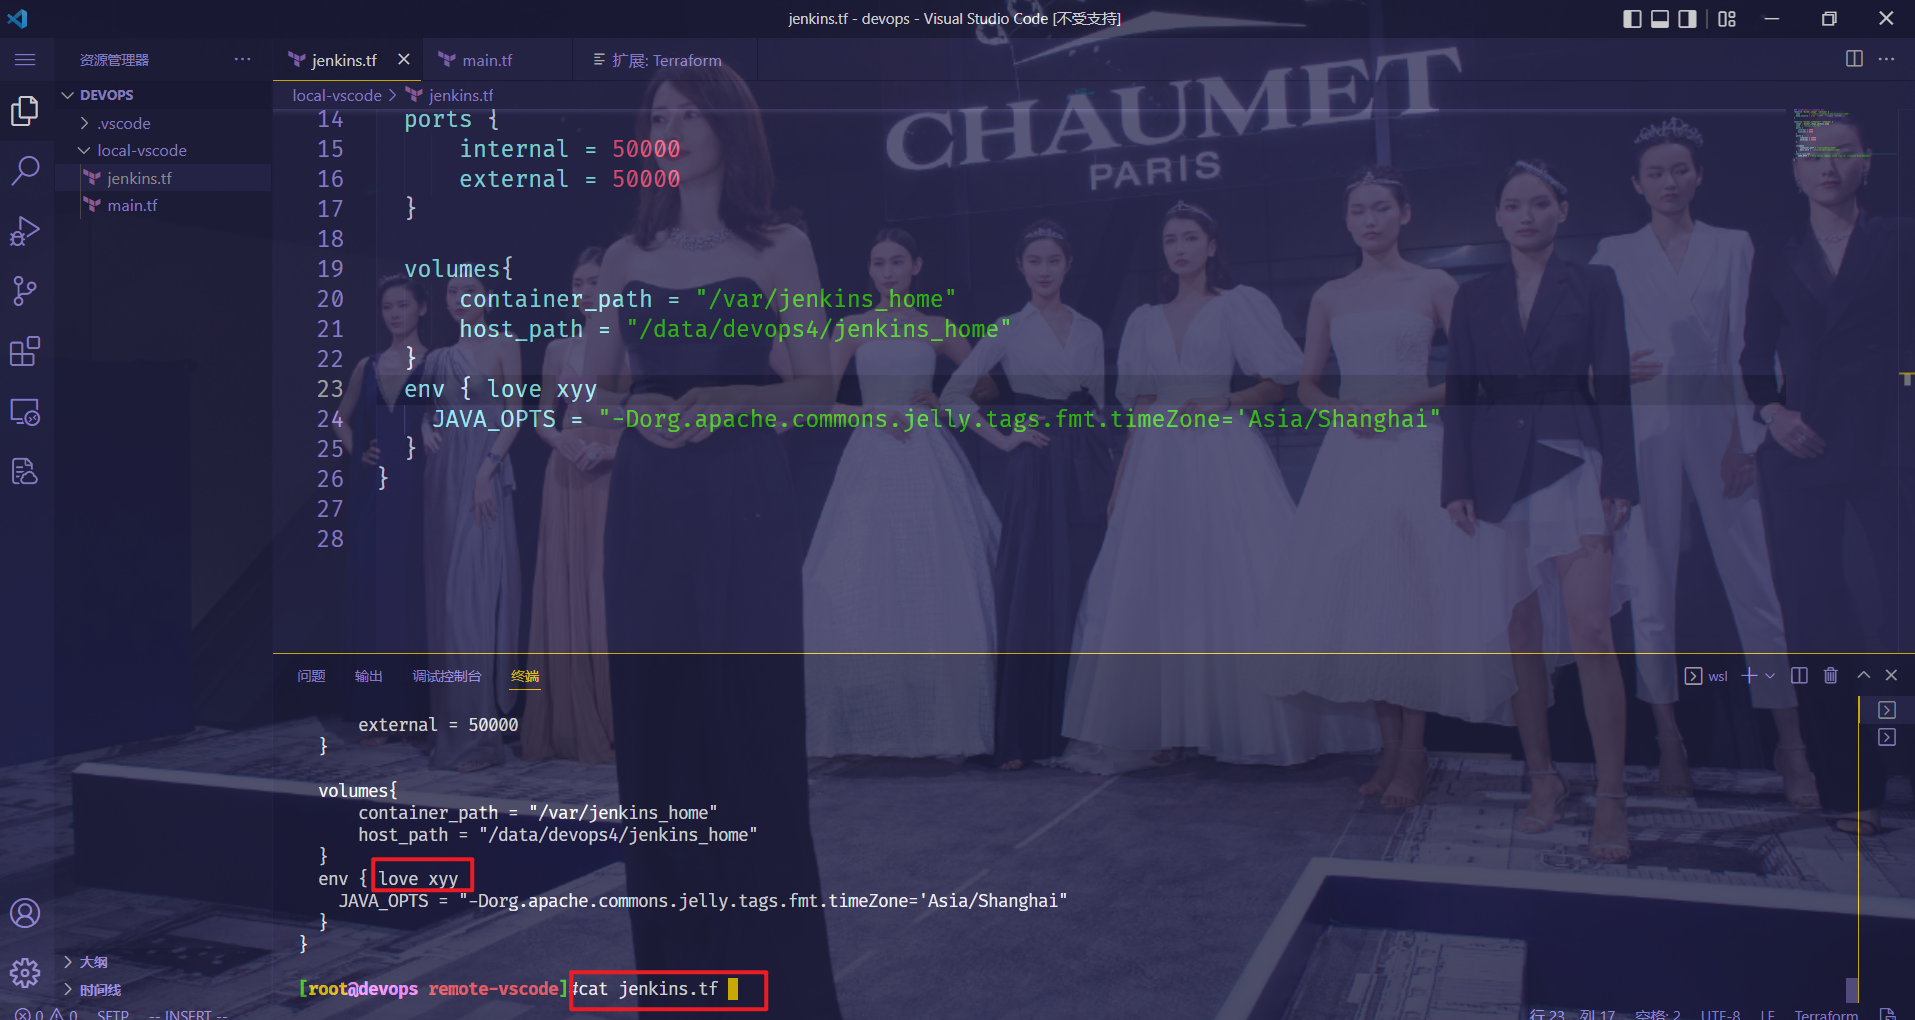1915x1020 pixels.
Task: Open the Accounts menu icon
Action: (x=25, y=913)
